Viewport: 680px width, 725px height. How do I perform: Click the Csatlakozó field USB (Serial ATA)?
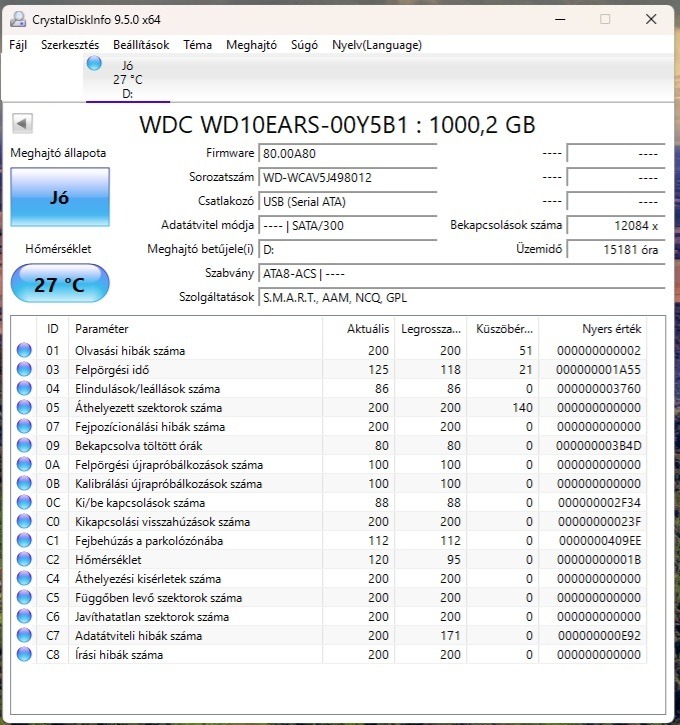tap(348, 202)
